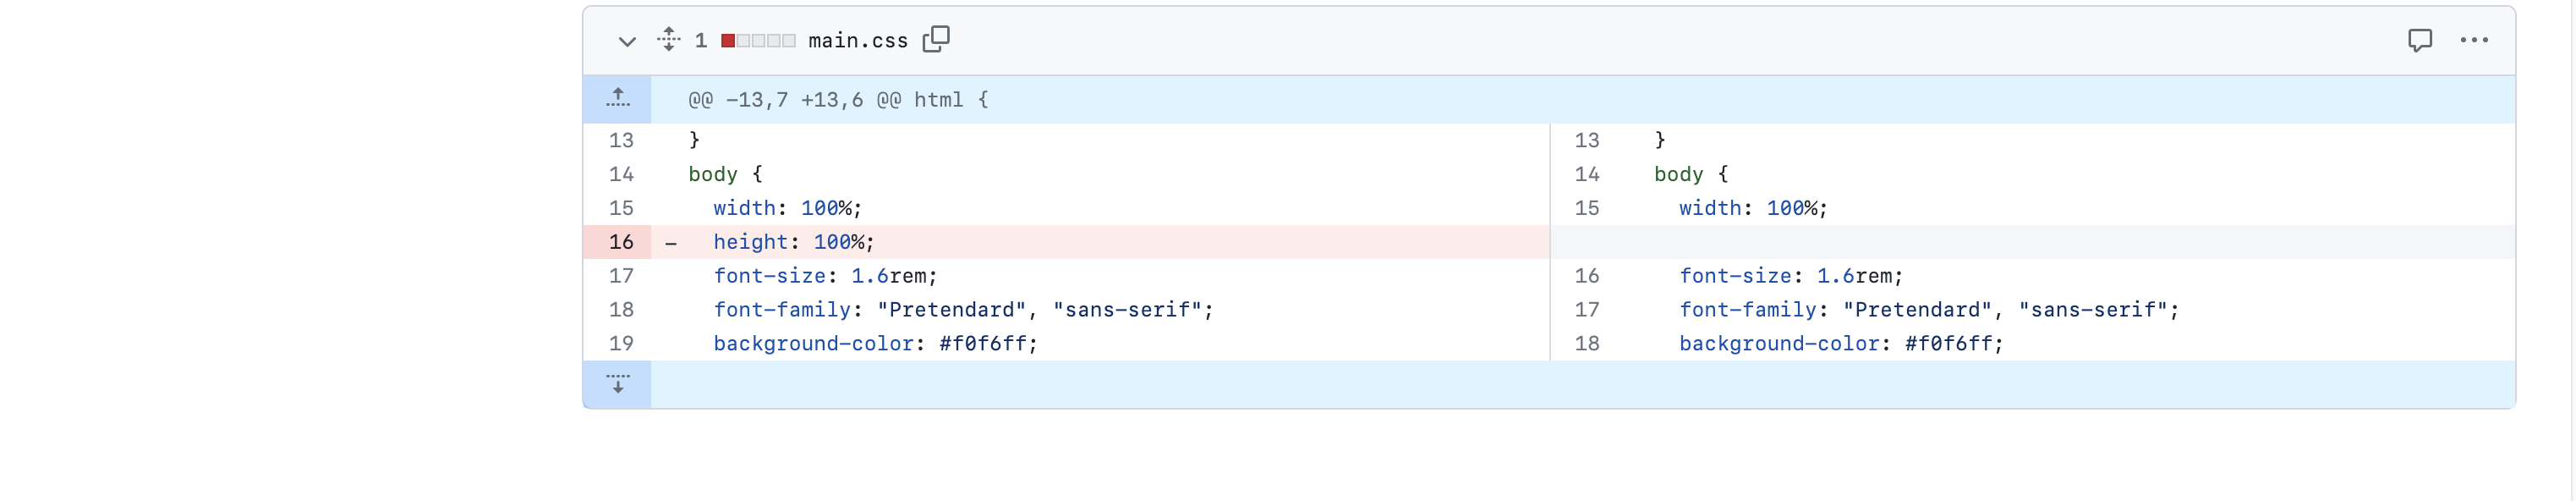Copy main.css file path to clipboard
The height and width of the screenshot is (501, 2576).
936,39
